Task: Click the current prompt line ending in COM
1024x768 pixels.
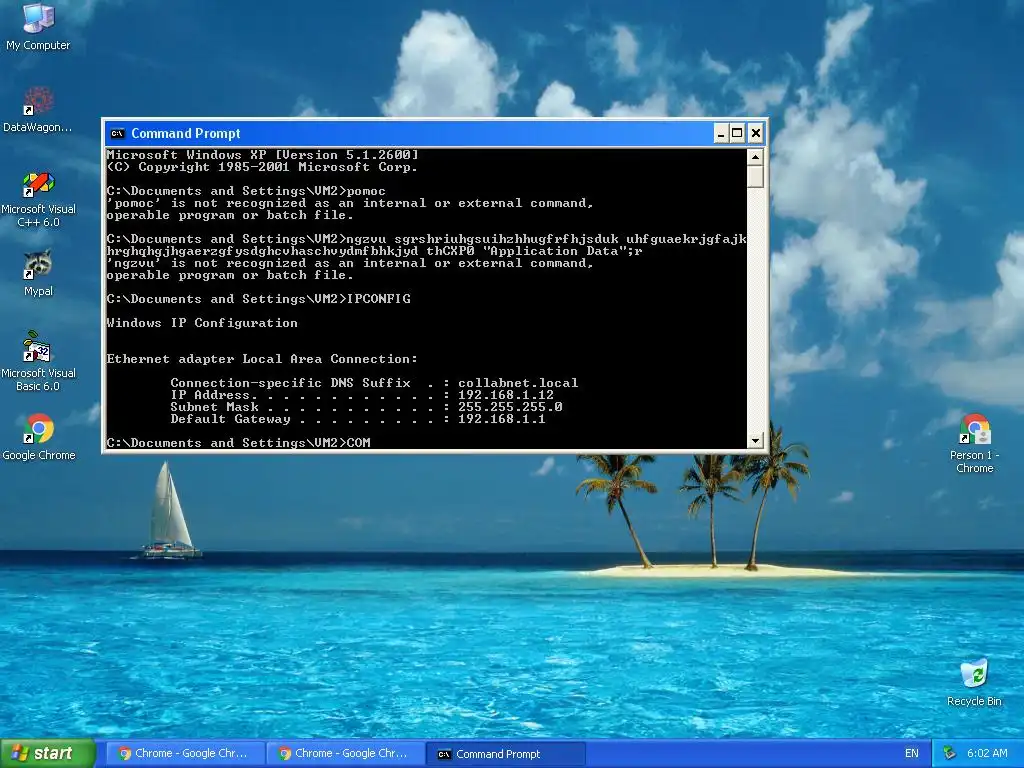Action: coord(238,443)
